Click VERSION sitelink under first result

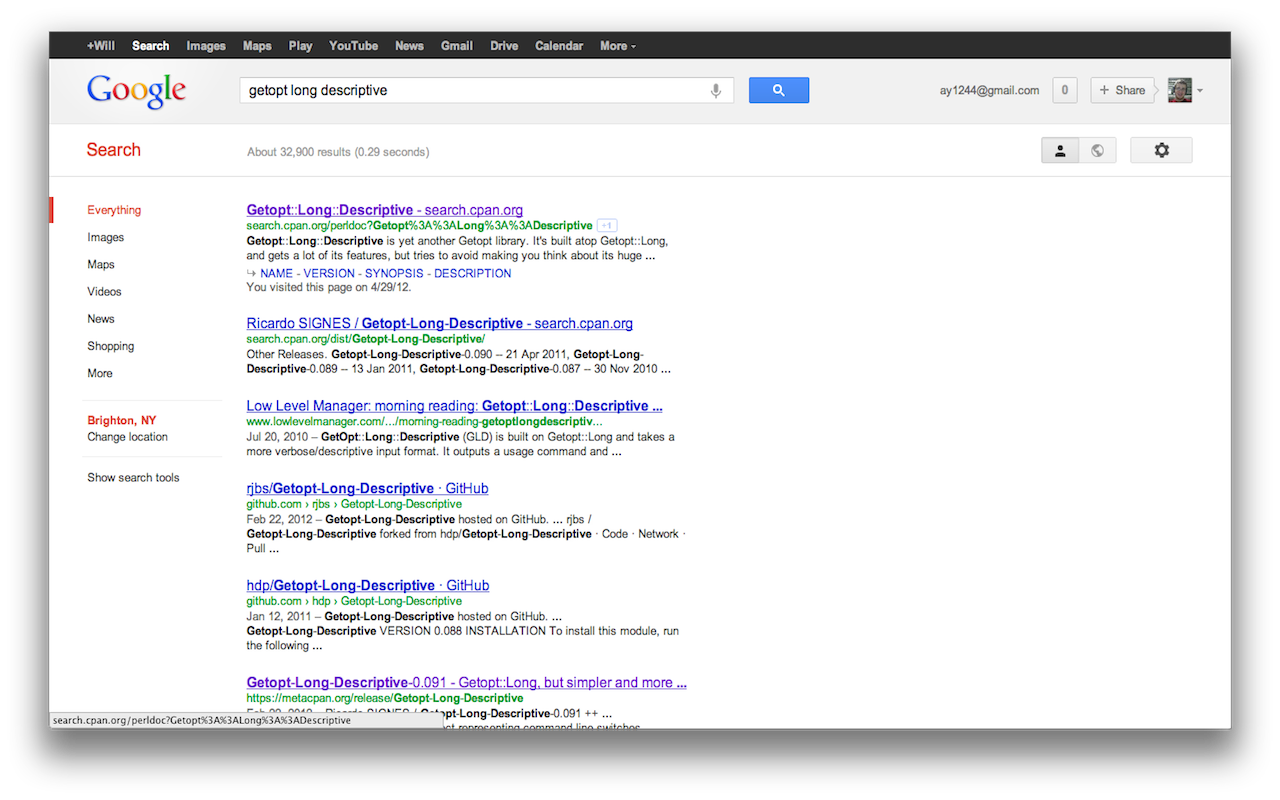[x=329, y=273]
